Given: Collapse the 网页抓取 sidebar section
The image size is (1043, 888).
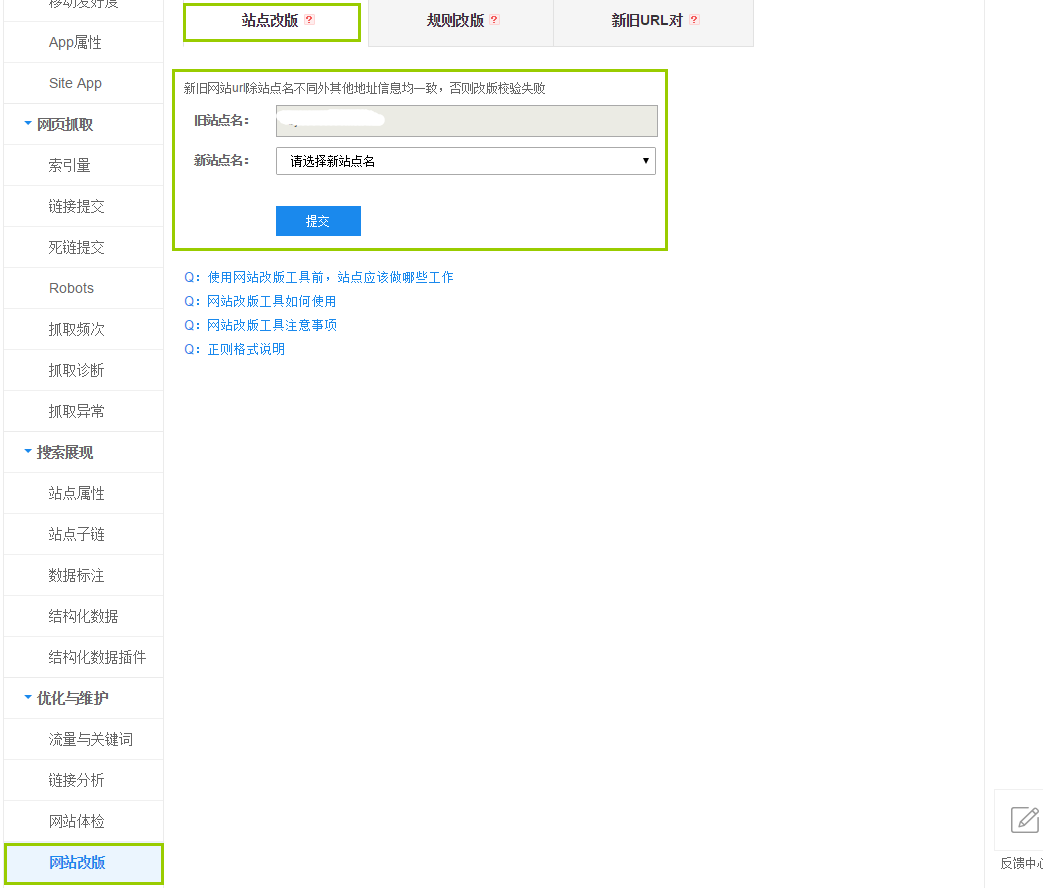Looking at the screenshot, I should [28, 124].
